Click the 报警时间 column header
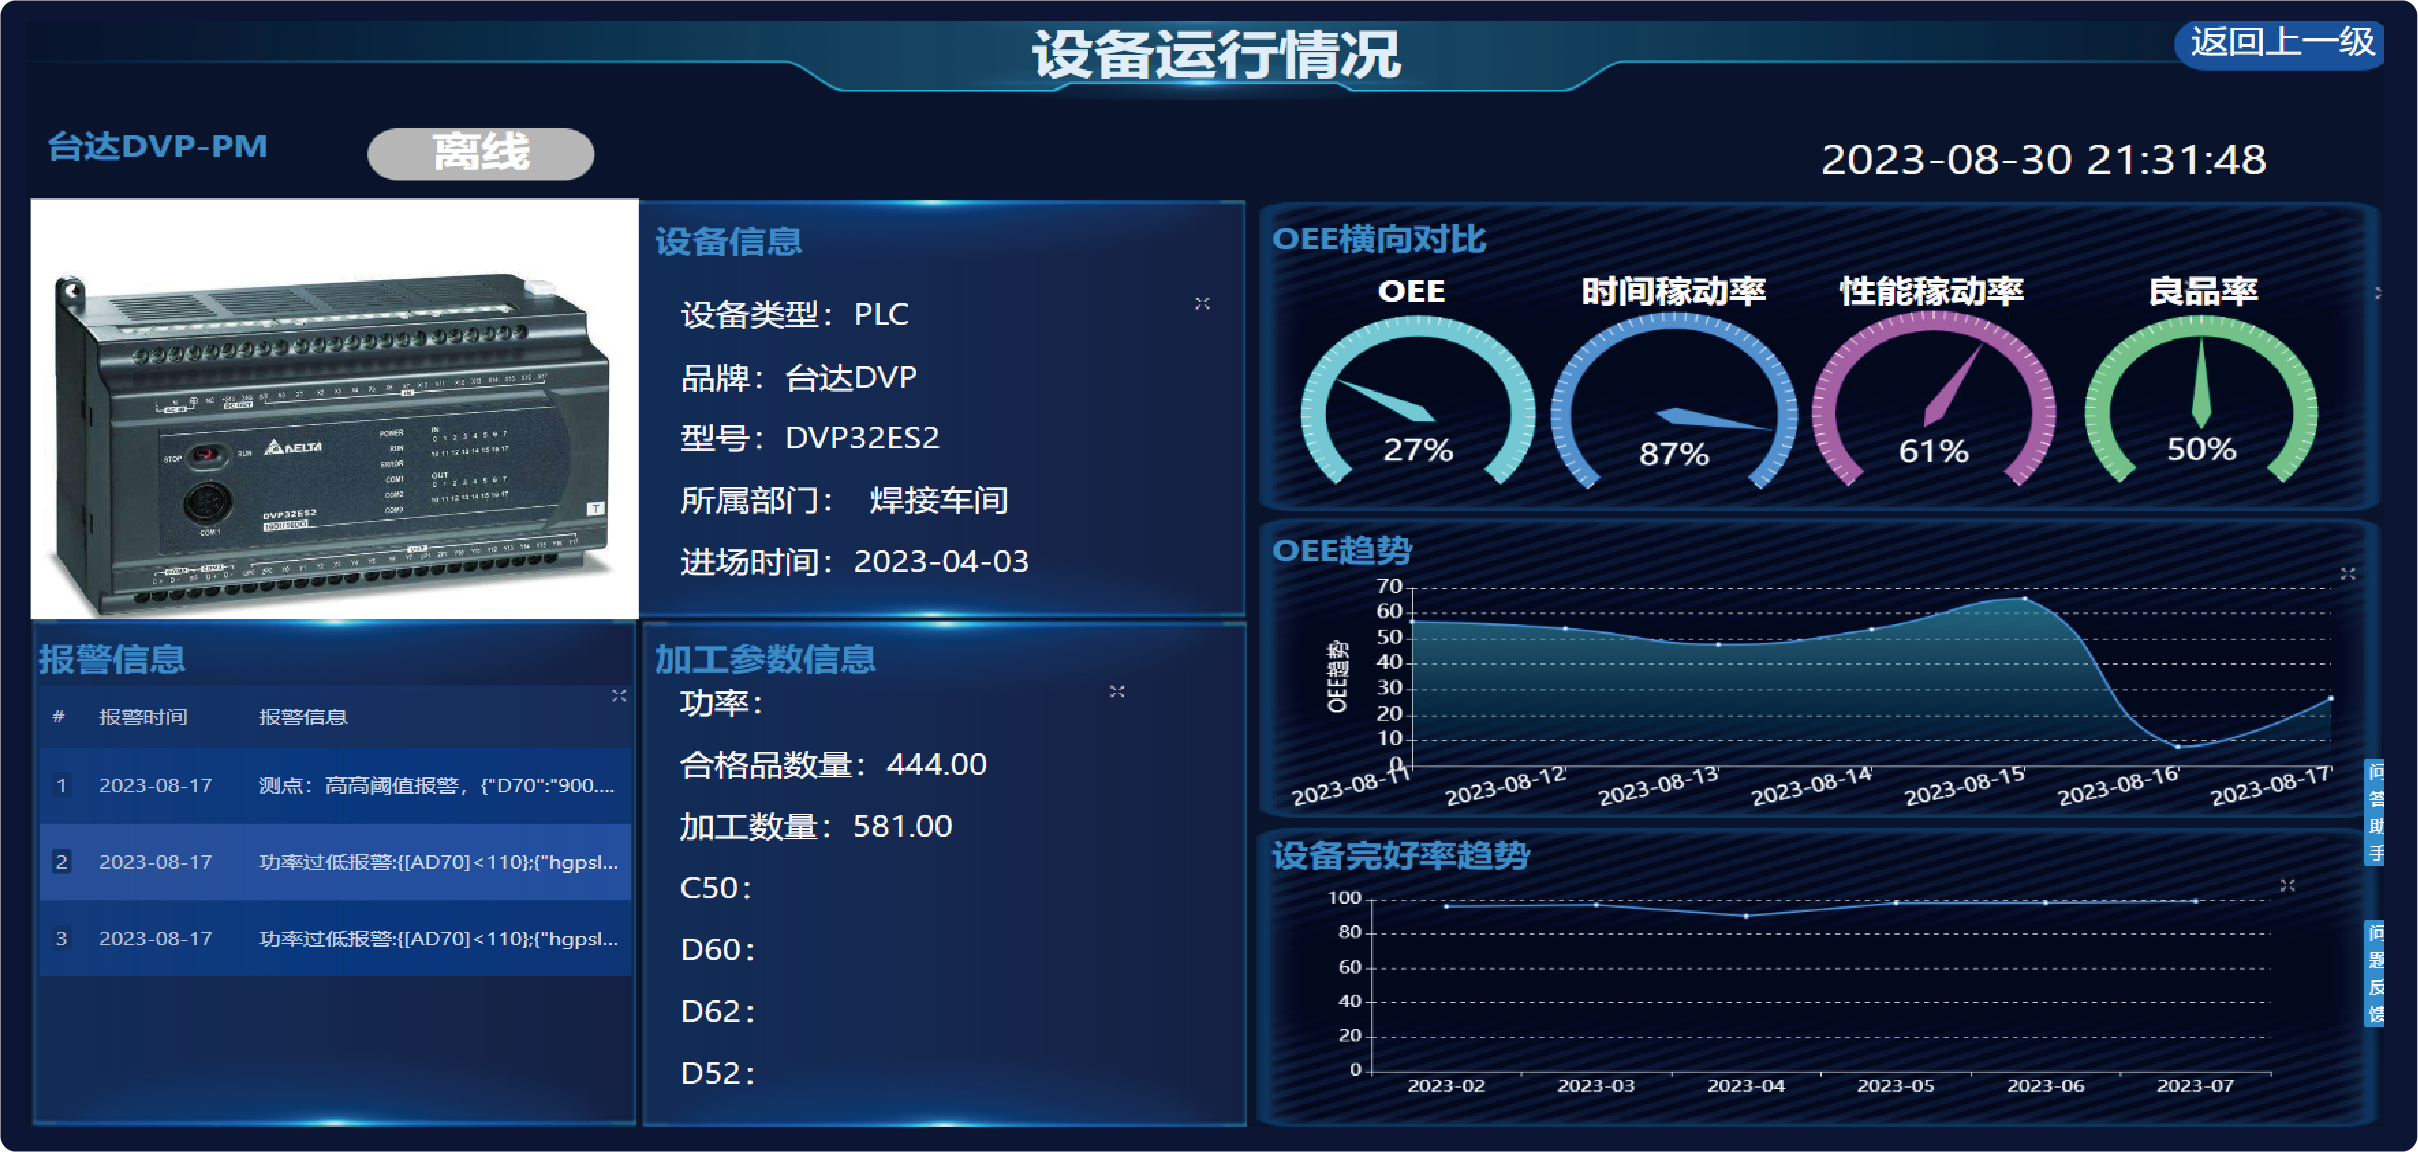The width and height of the screenshot is (2418, 1152). 143,717
